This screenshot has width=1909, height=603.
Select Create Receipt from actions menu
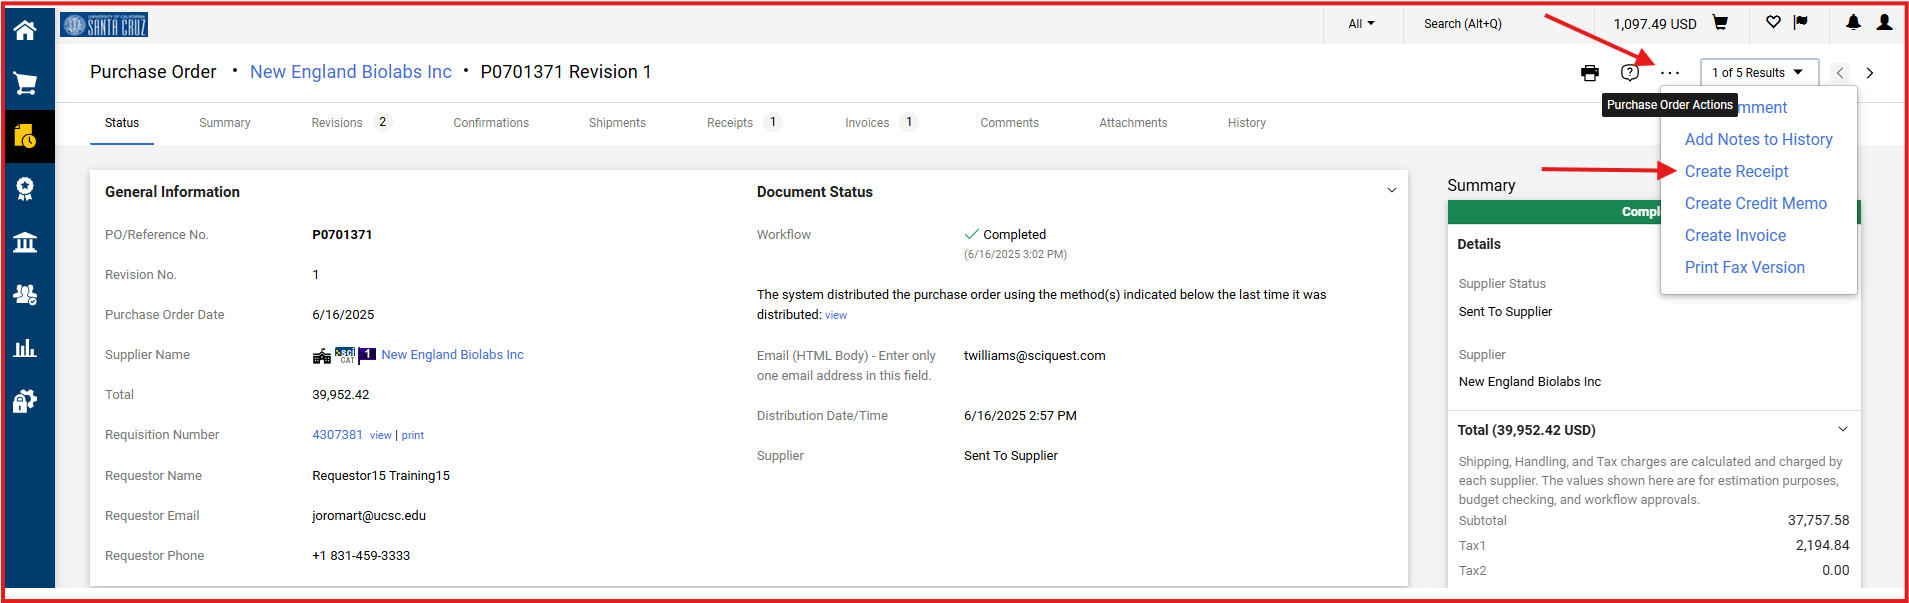point(1736,172)
